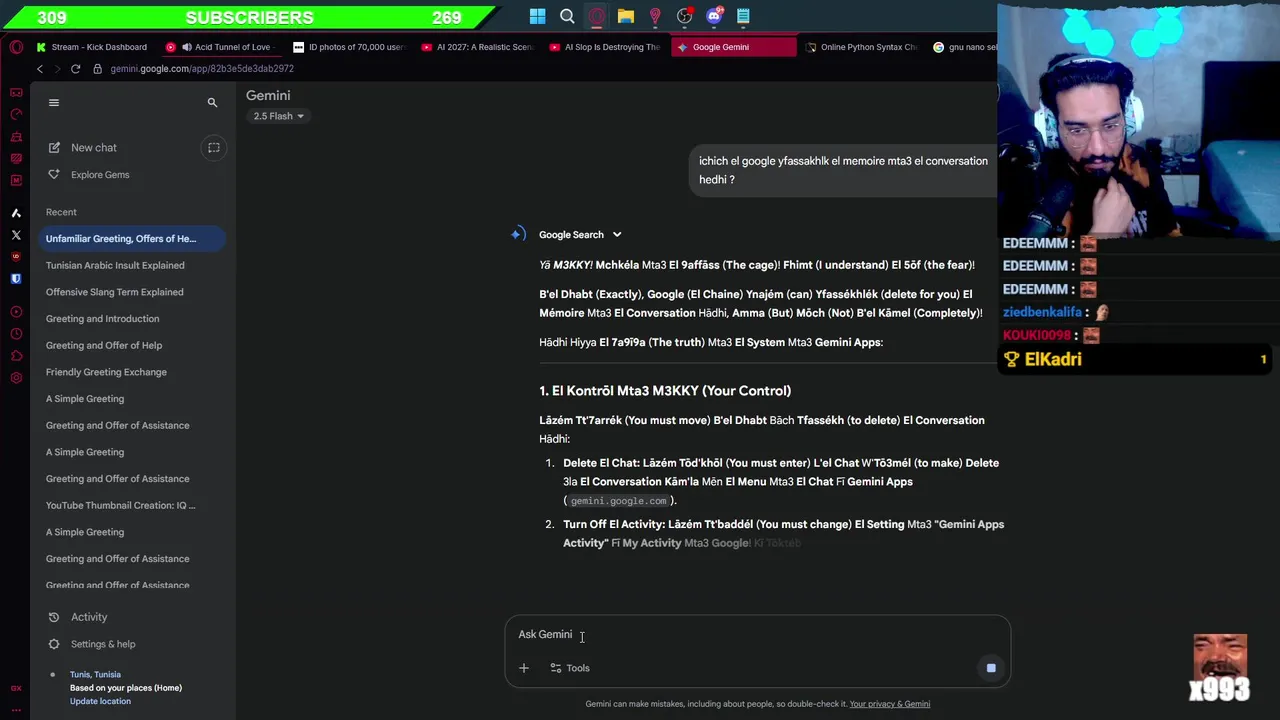
Task: Start a New chat
Action: pyautogui.click(x=94, y=148)
